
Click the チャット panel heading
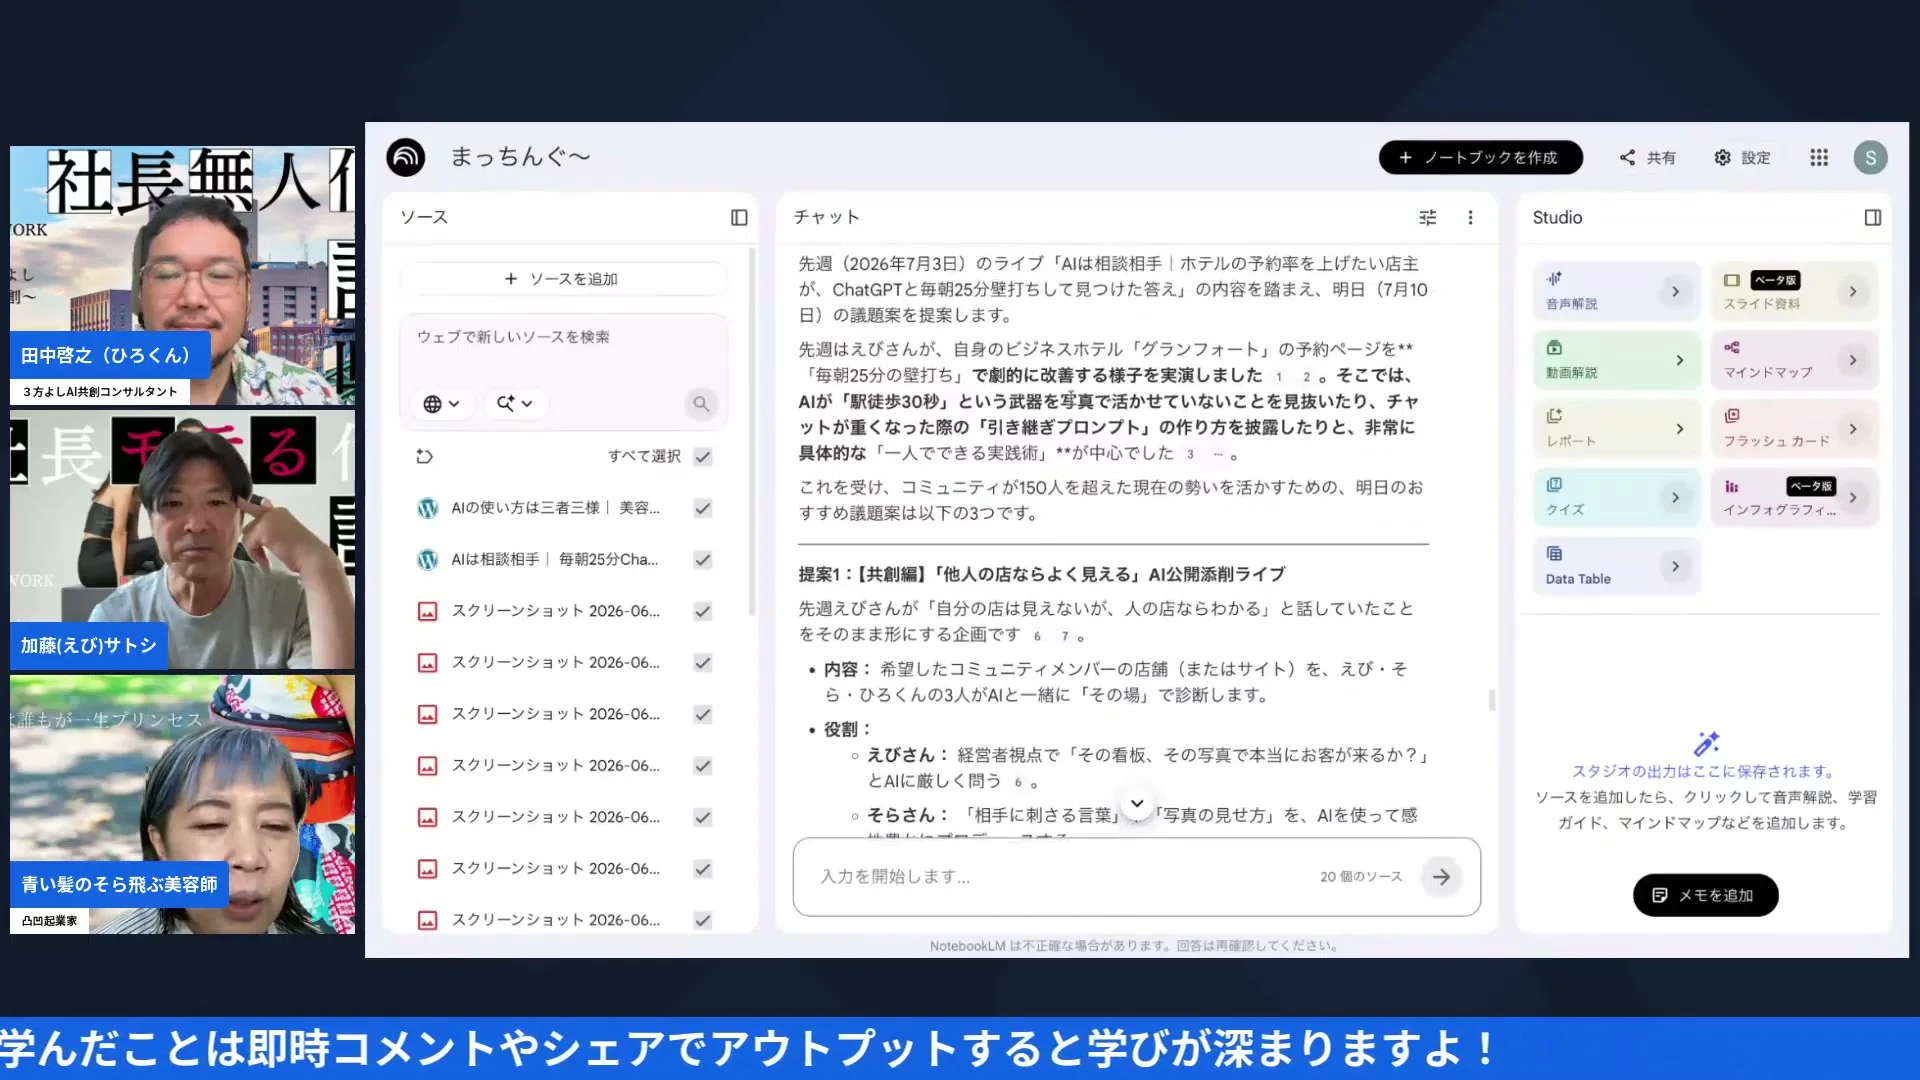coord(826,217)
